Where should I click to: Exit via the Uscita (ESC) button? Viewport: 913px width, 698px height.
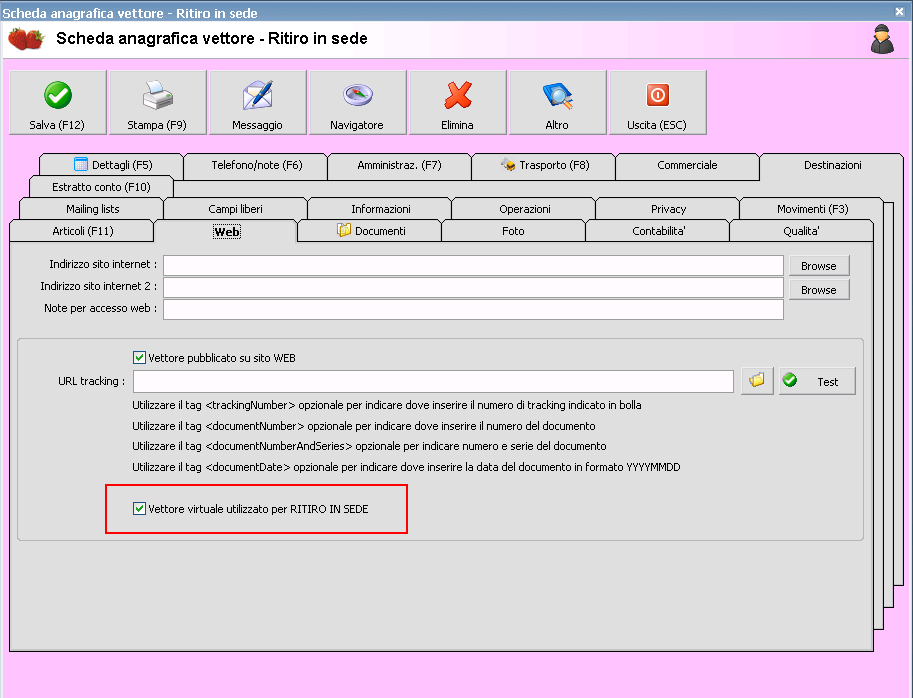pos(657,102)
